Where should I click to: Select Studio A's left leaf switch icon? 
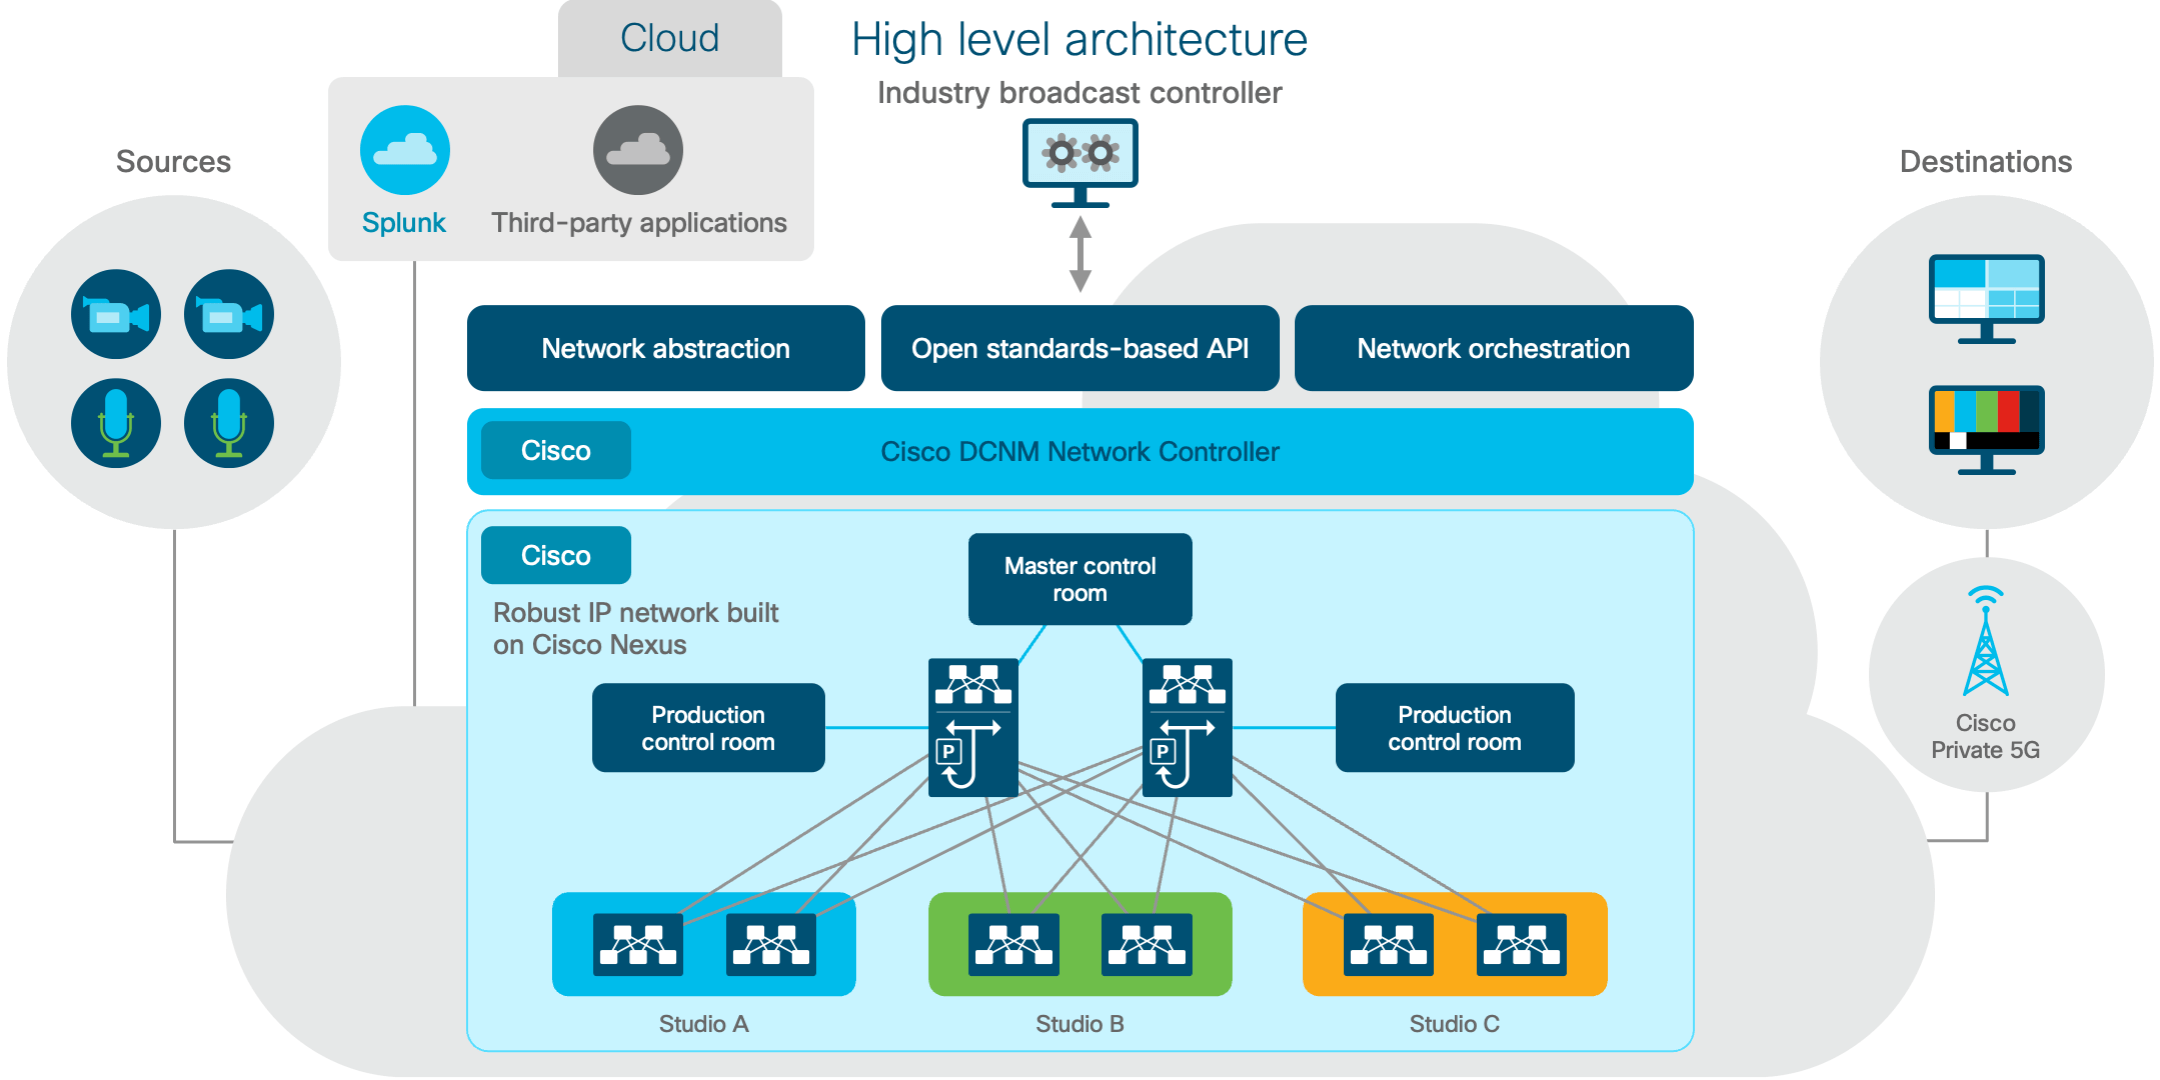click(638, 944)
